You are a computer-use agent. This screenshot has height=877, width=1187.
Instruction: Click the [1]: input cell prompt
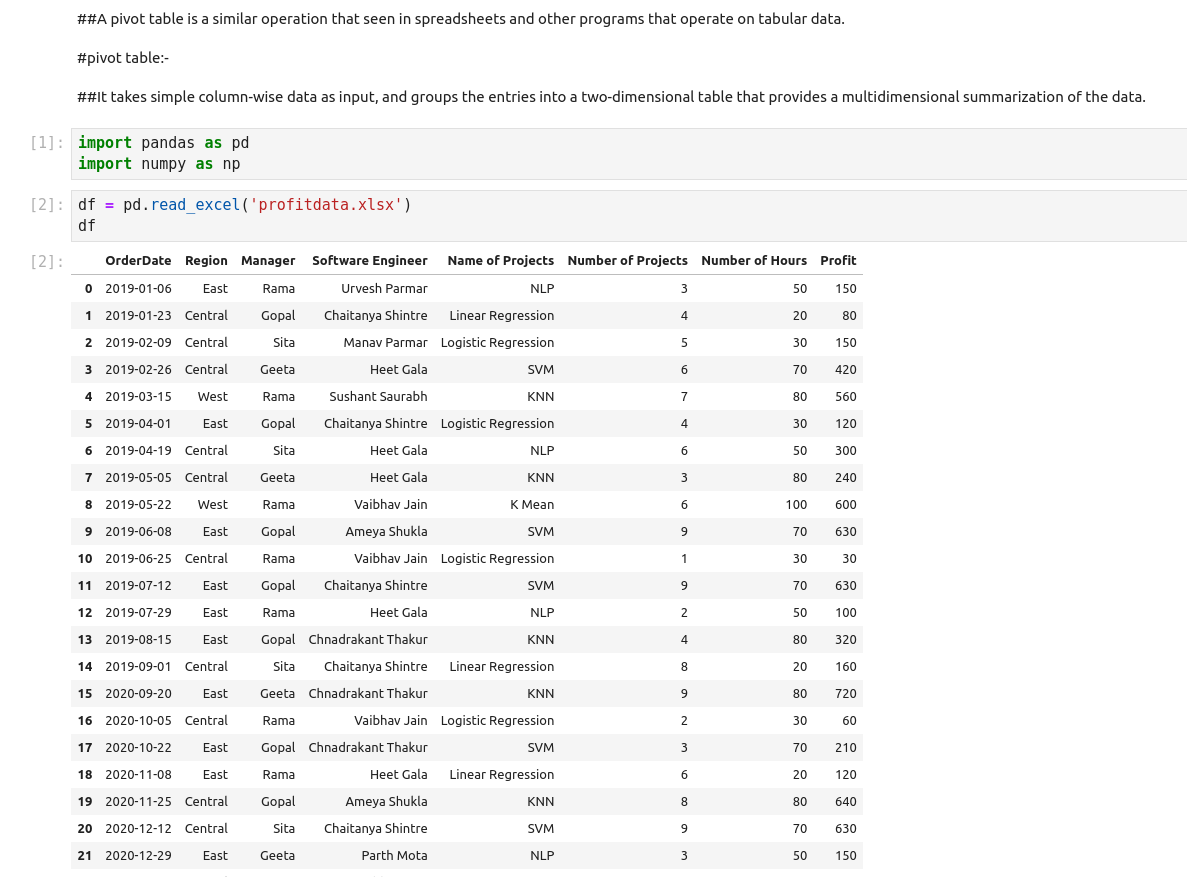click(x=47, y=143)
